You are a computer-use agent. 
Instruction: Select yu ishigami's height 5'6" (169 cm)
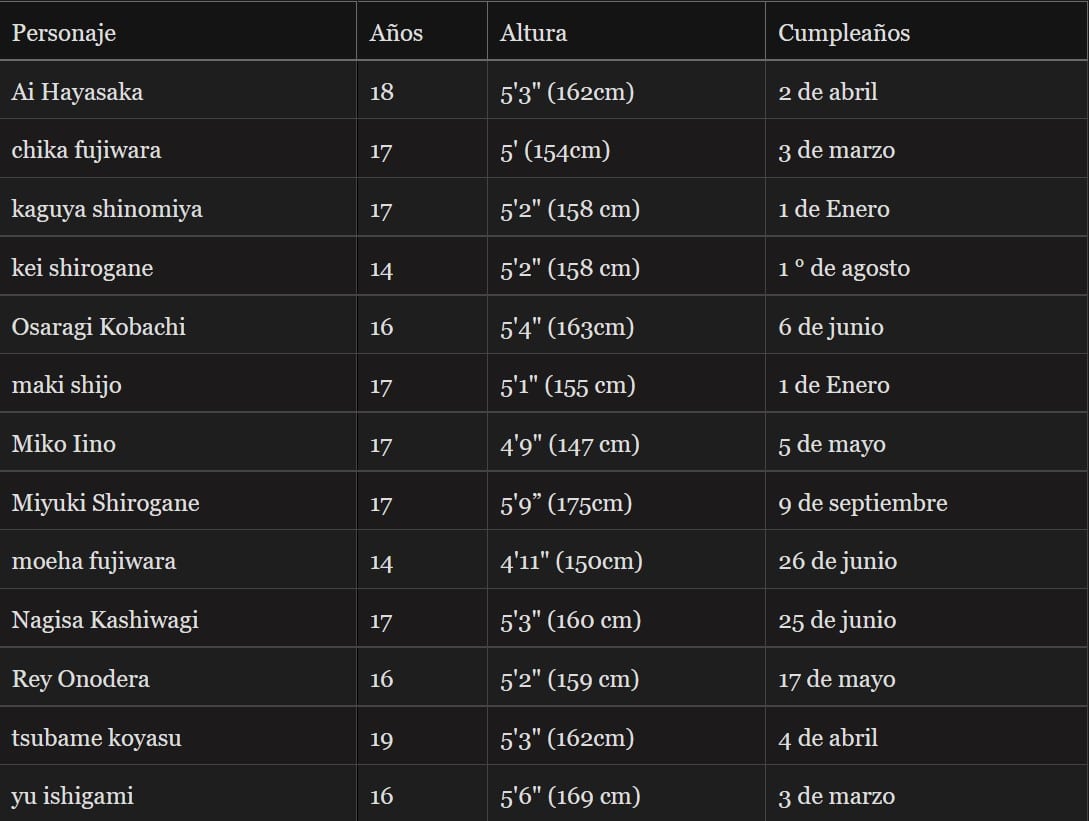[569, 797]
